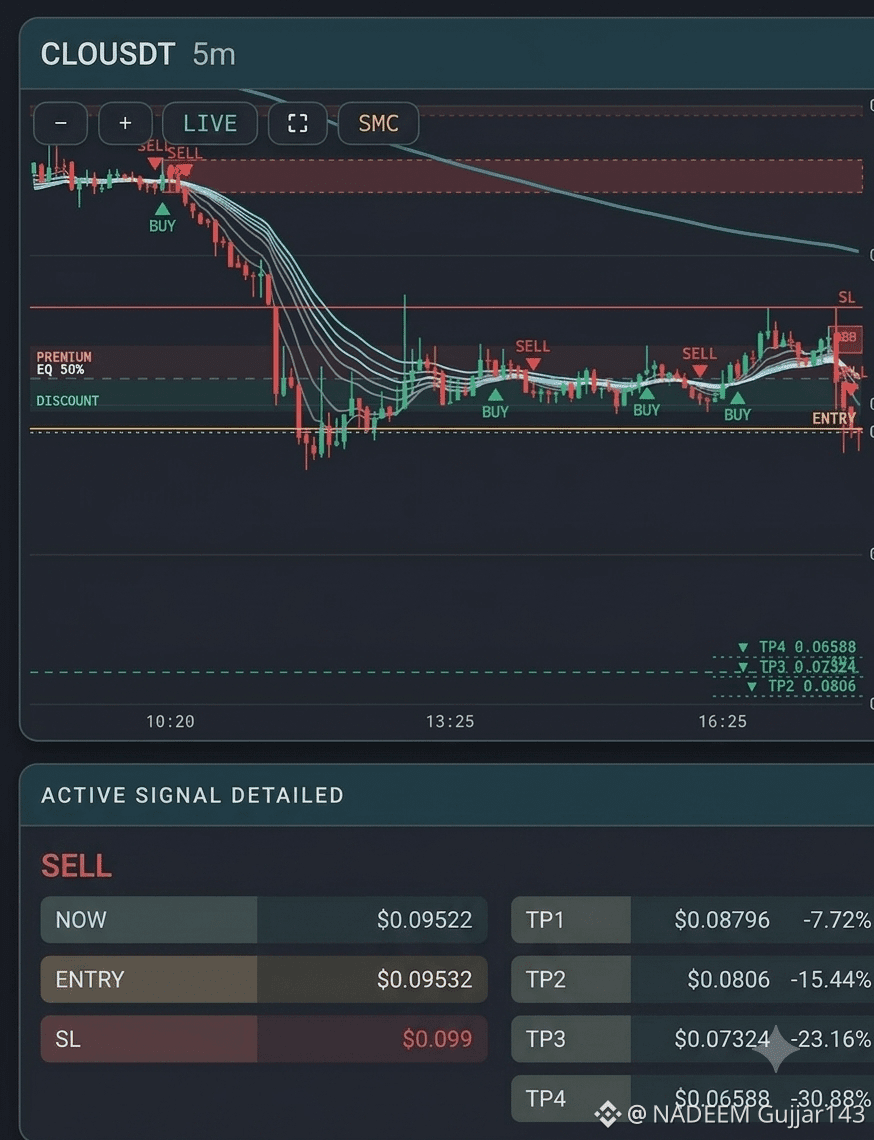The height and width of the screenshot is (1140, 874).
Task: Select the ENTRY price row
Action: (x=264, y=979)
